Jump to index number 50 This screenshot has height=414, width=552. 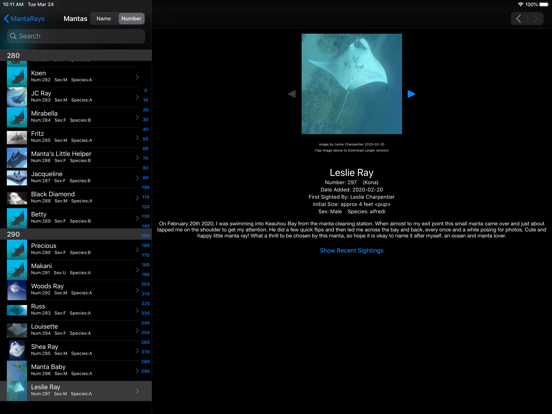point(145,139)
